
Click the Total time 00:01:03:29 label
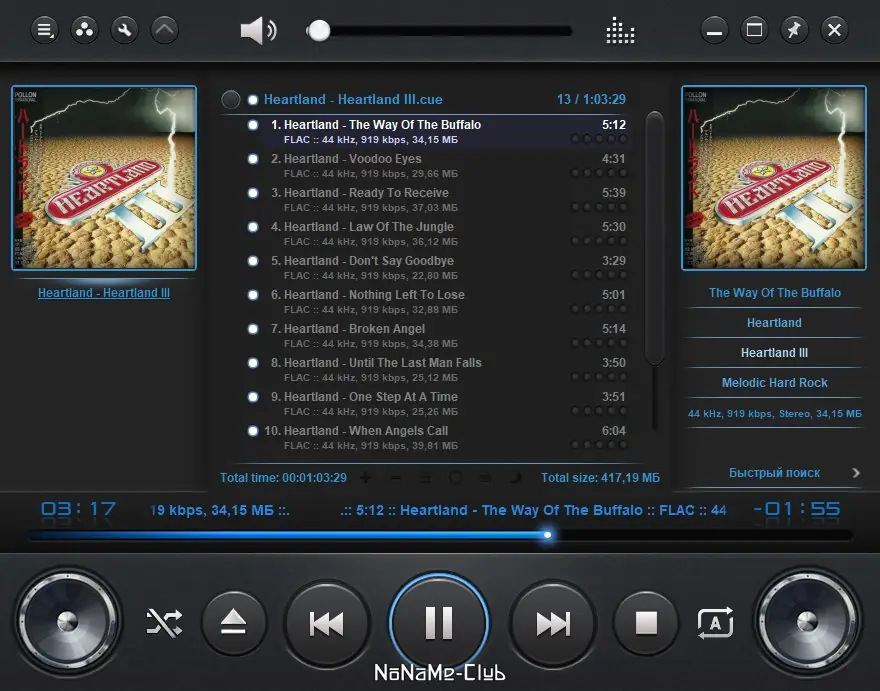click(283, 478)
